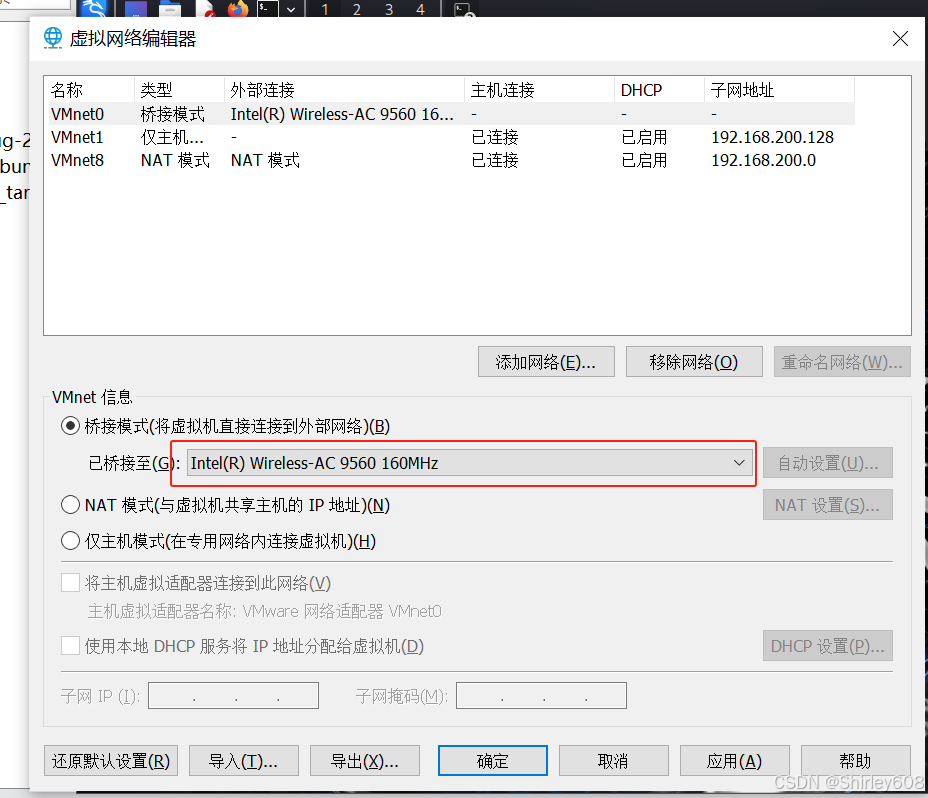The width and height of the screenshot is (928, 798).
Task: Click NAT Settings (S) button
Action: point(827,505)
